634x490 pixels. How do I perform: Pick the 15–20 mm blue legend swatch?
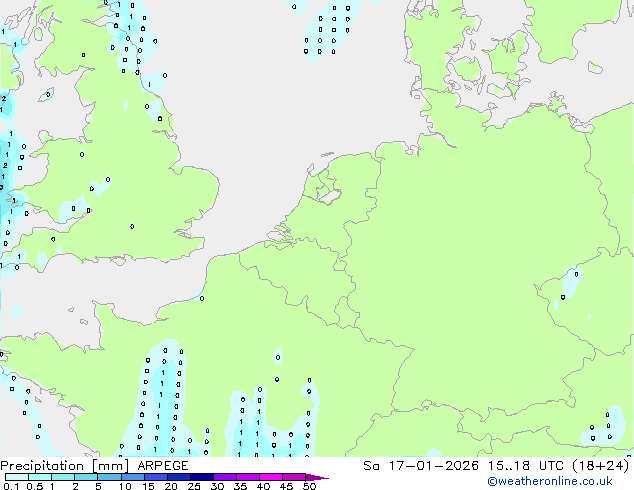155,477
